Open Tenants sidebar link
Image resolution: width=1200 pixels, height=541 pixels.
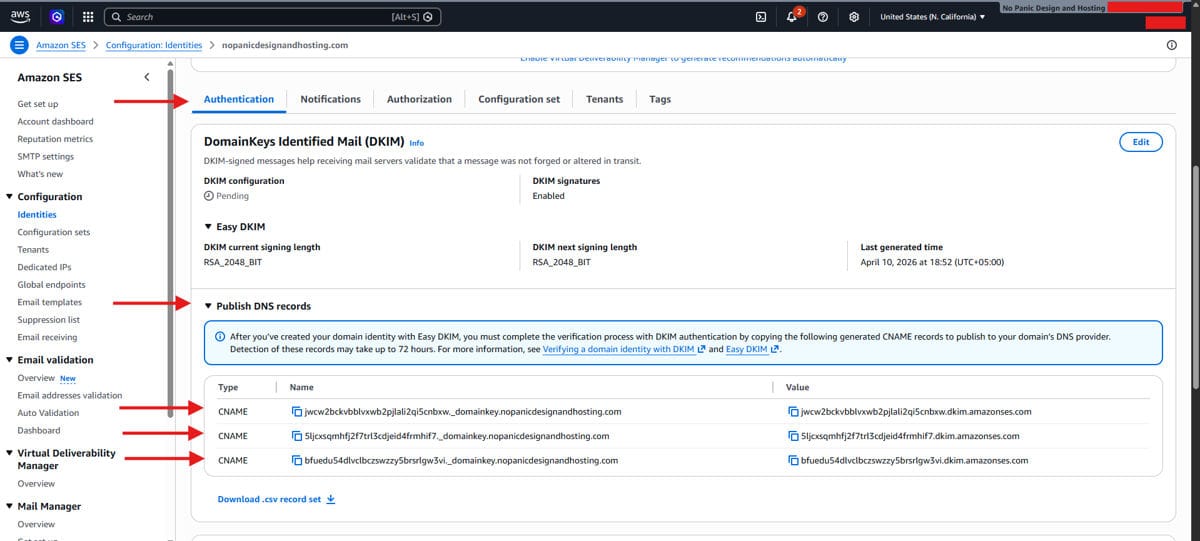click(x=33, y=249)
